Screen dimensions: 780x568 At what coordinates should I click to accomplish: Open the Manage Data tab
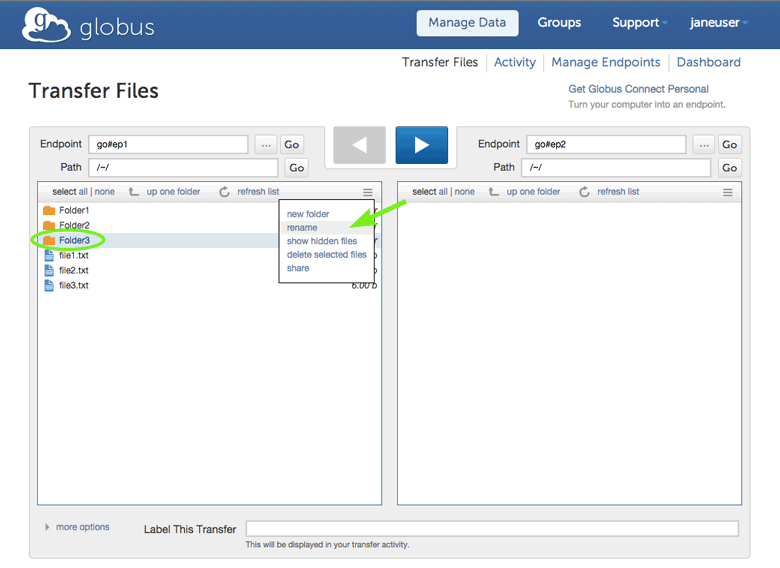coord(467,23)
